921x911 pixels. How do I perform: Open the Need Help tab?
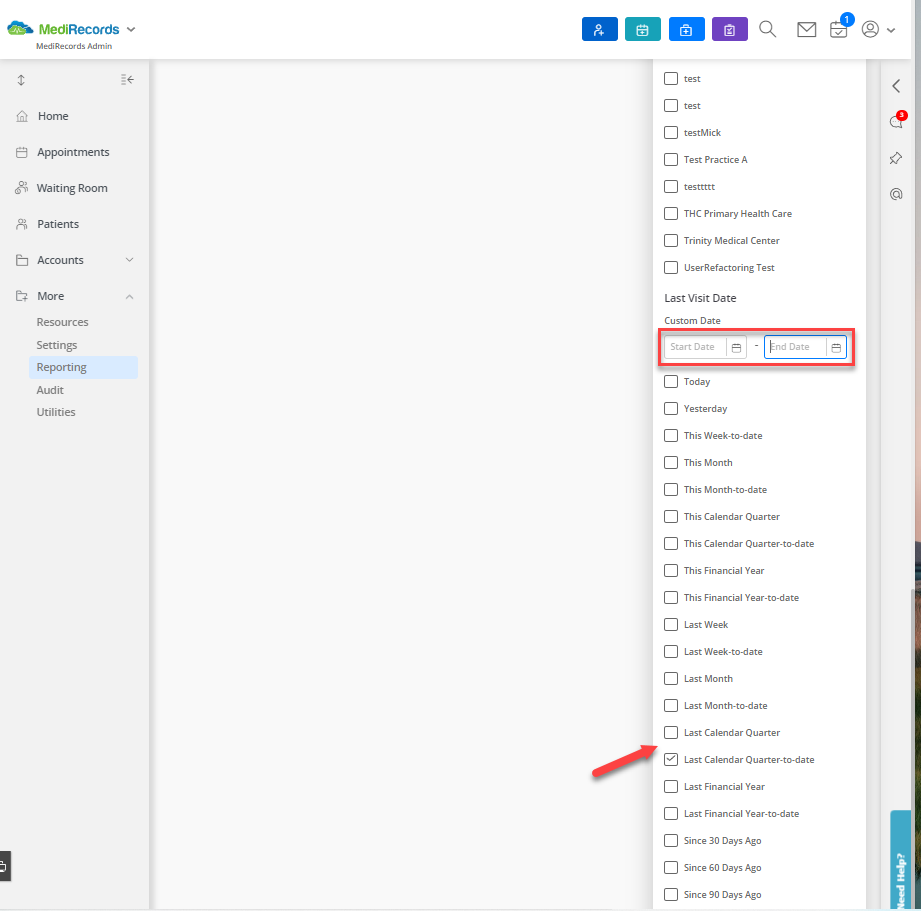click(900, 860)
